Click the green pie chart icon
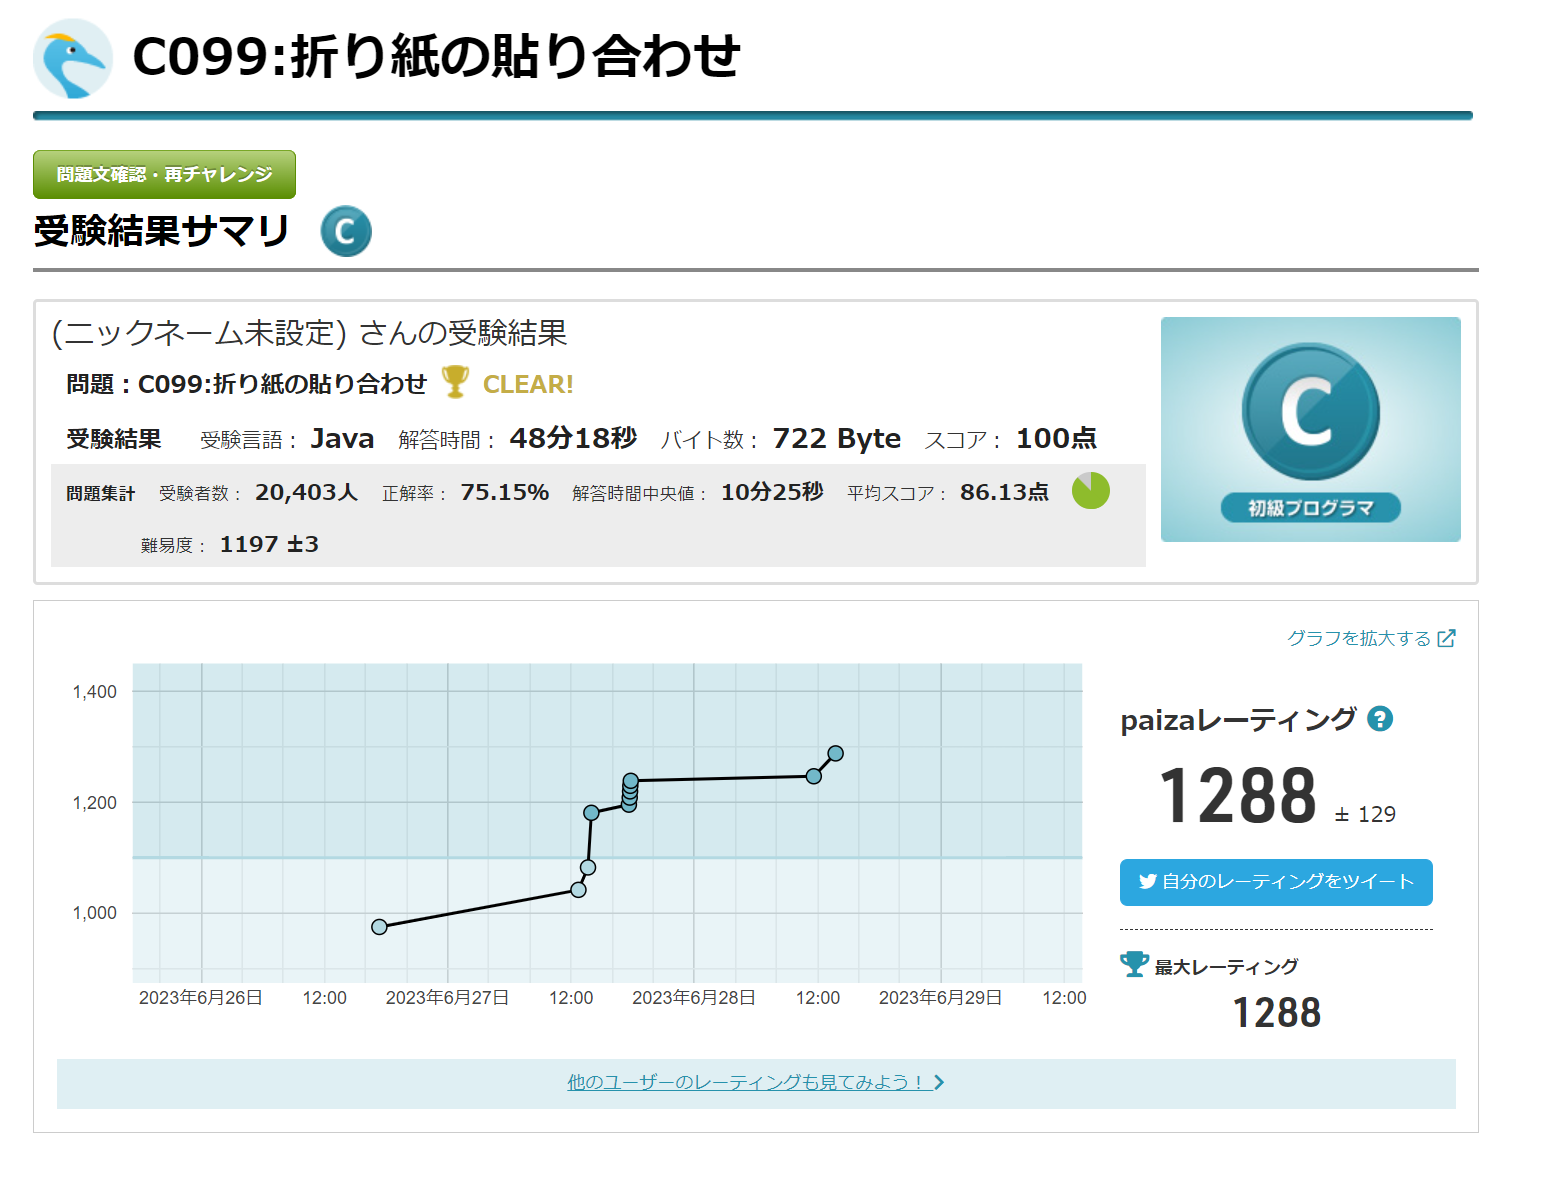Image resolution: width=1544 pixels, height=1185 pixels. point(1090,491)
